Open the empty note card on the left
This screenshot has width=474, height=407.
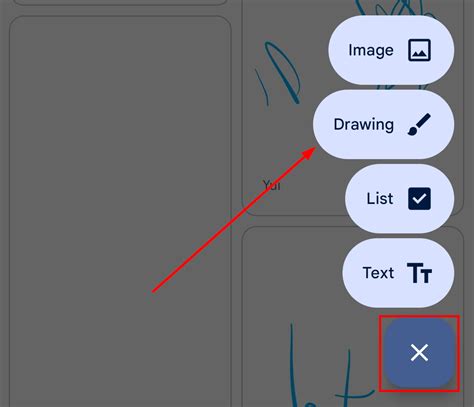120,211
